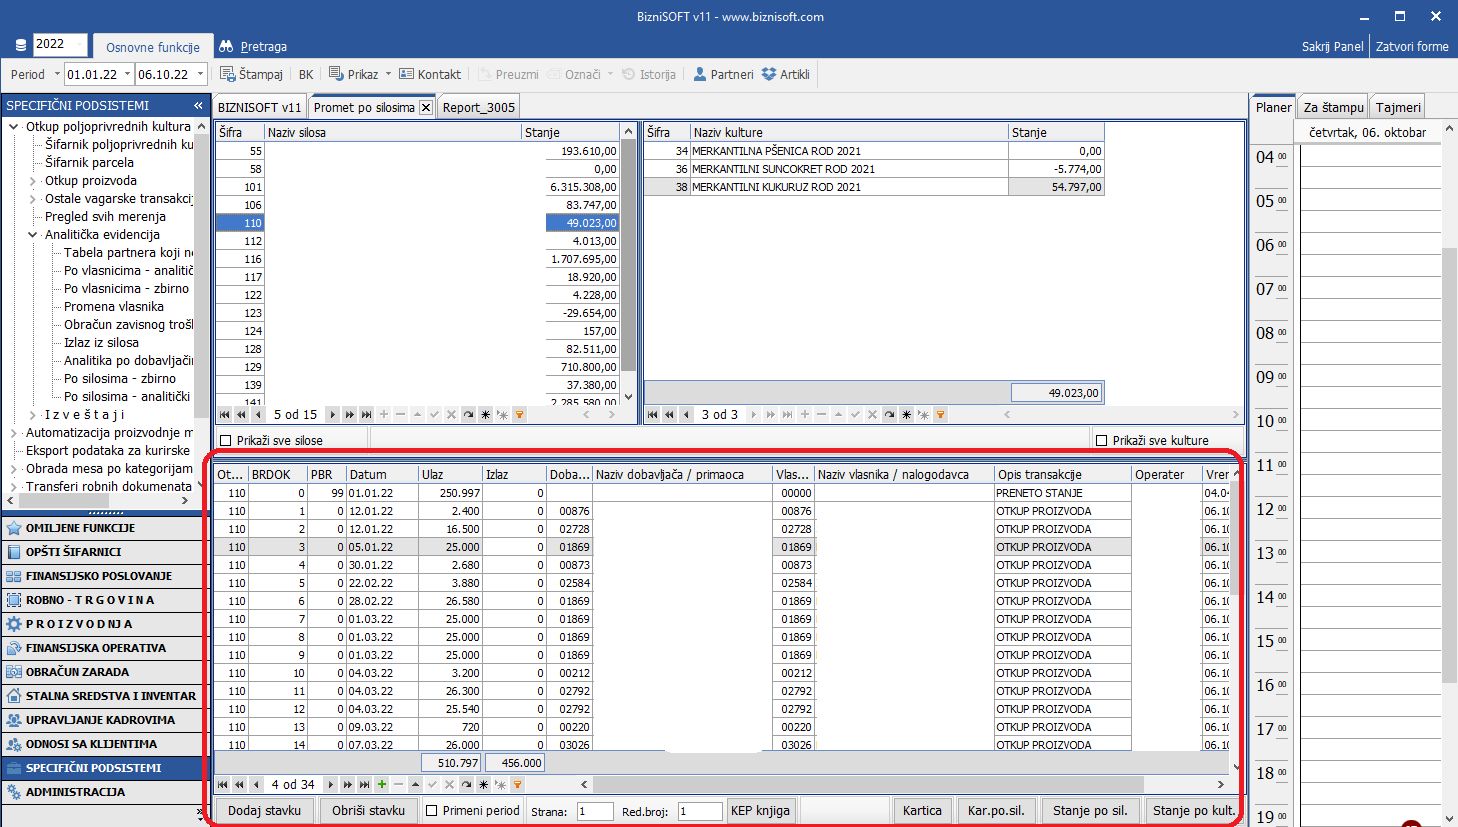Collapse the Specifični podsistemi panel
1458x827 pixels.
(x=198, y=105)
